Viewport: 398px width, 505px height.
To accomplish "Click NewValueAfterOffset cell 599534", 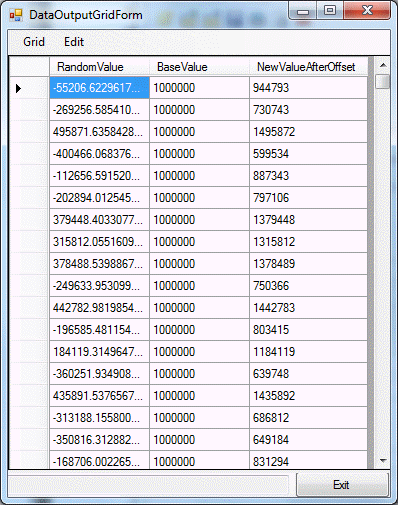I will point(309,154).
